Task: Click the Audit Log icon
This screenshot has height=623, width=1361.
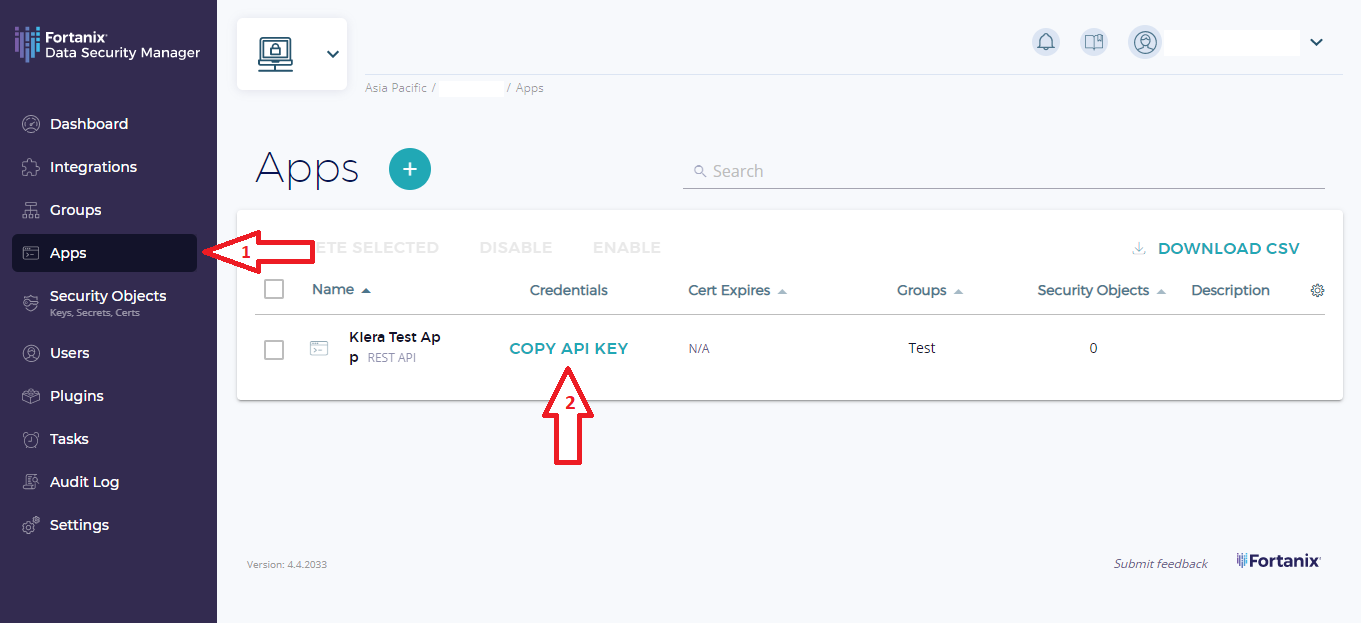Action: 31,482
